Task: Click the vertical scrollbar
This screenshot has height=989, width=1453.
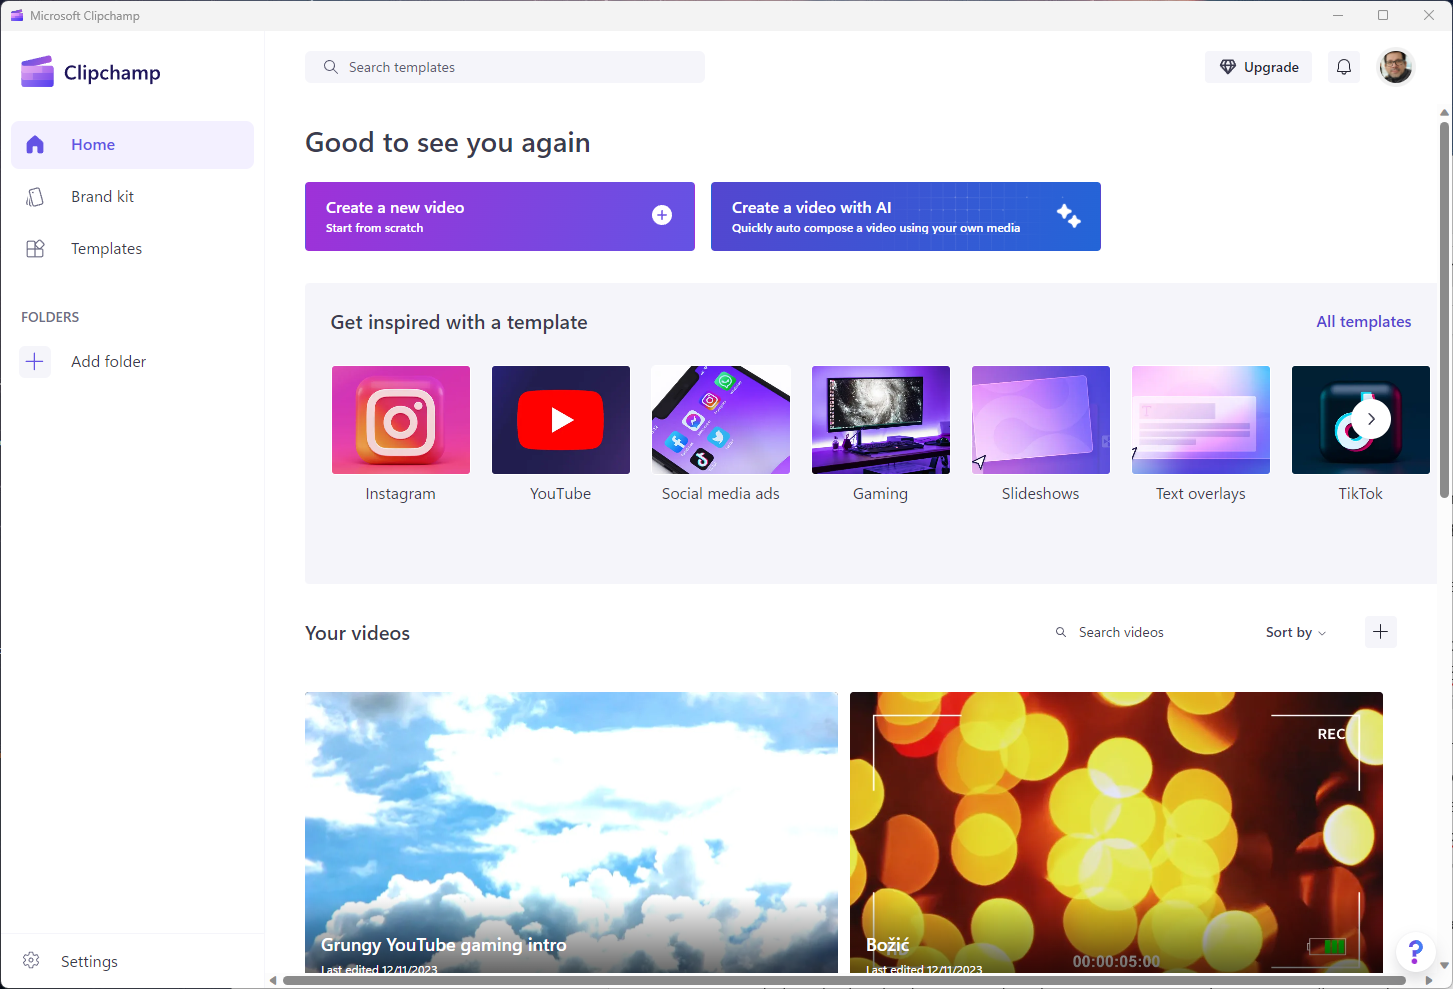Action: tap(1445, 310)
